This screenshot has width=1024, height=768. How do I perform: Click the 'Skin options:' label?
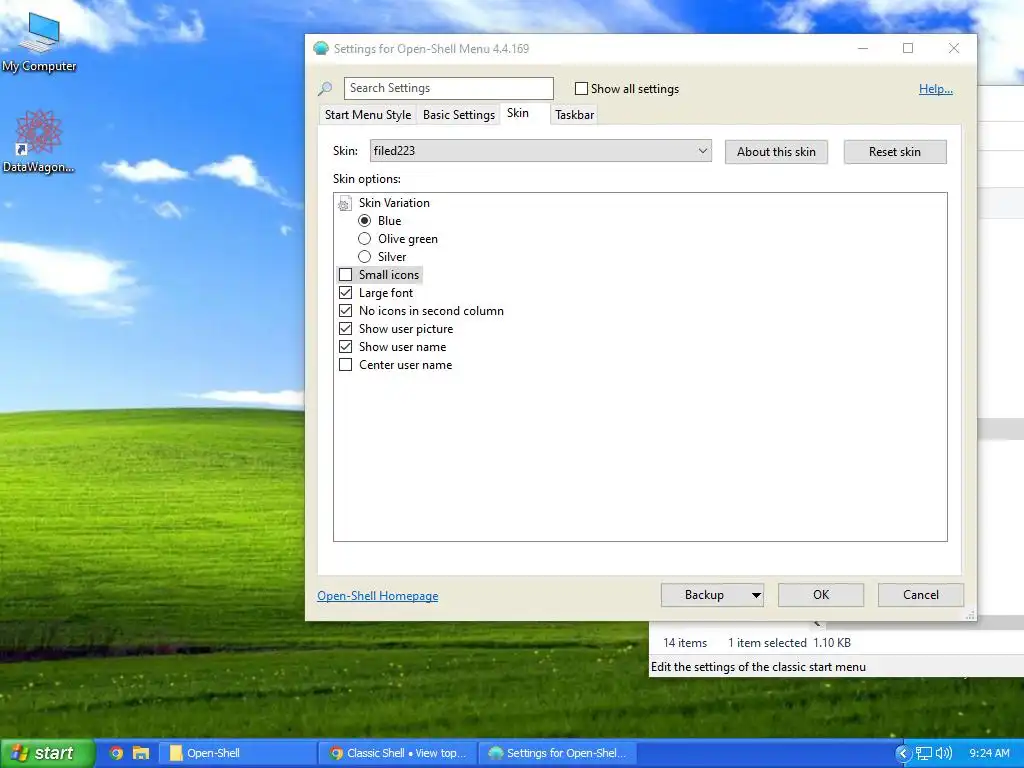click(x=366, y=179)
